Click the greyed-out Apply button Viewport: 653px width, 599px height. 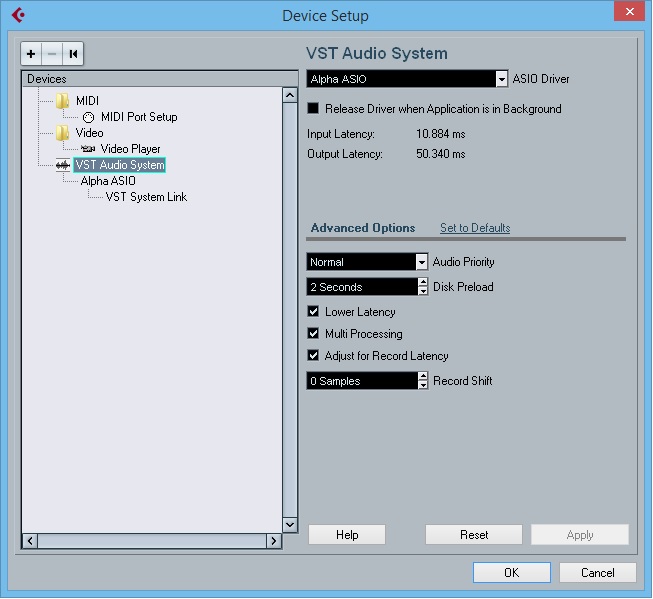click(x=580, y=534)
